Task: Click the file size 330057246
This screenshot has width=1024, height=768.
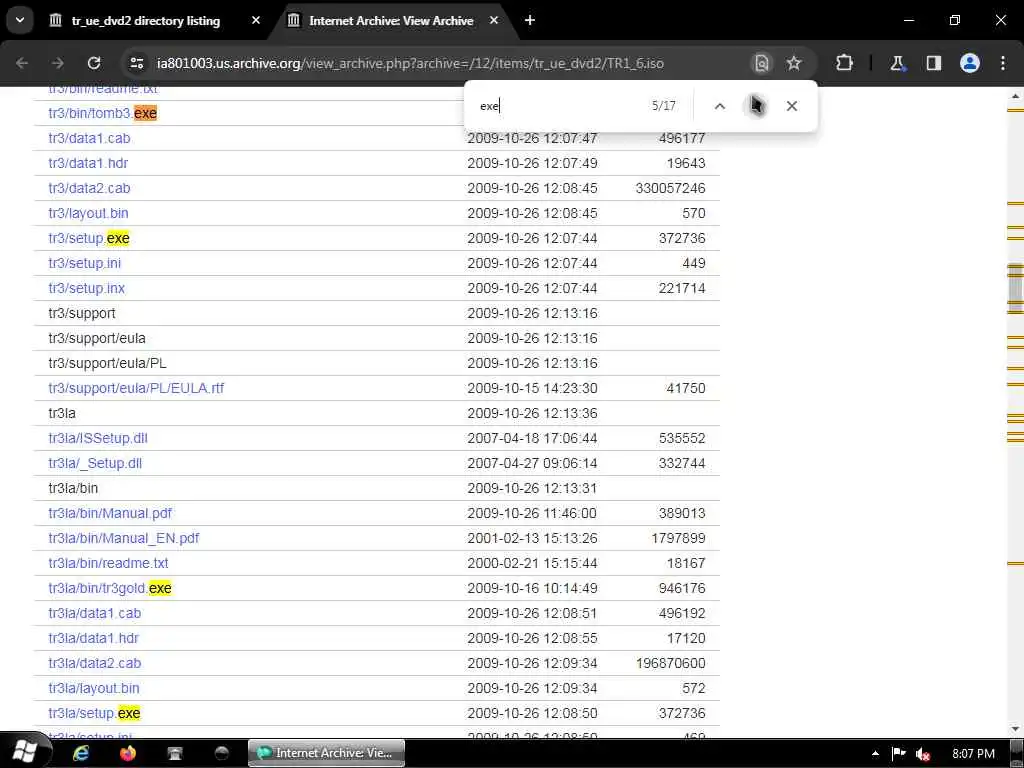Action: (x=670, y=188)
